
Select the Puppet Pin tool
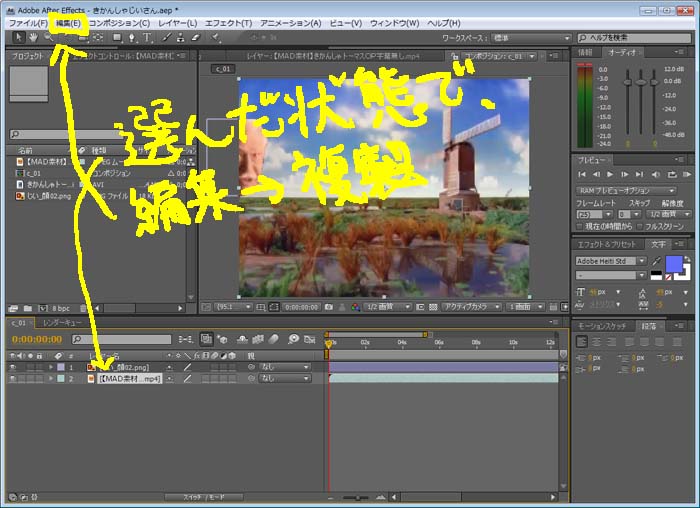215,37
